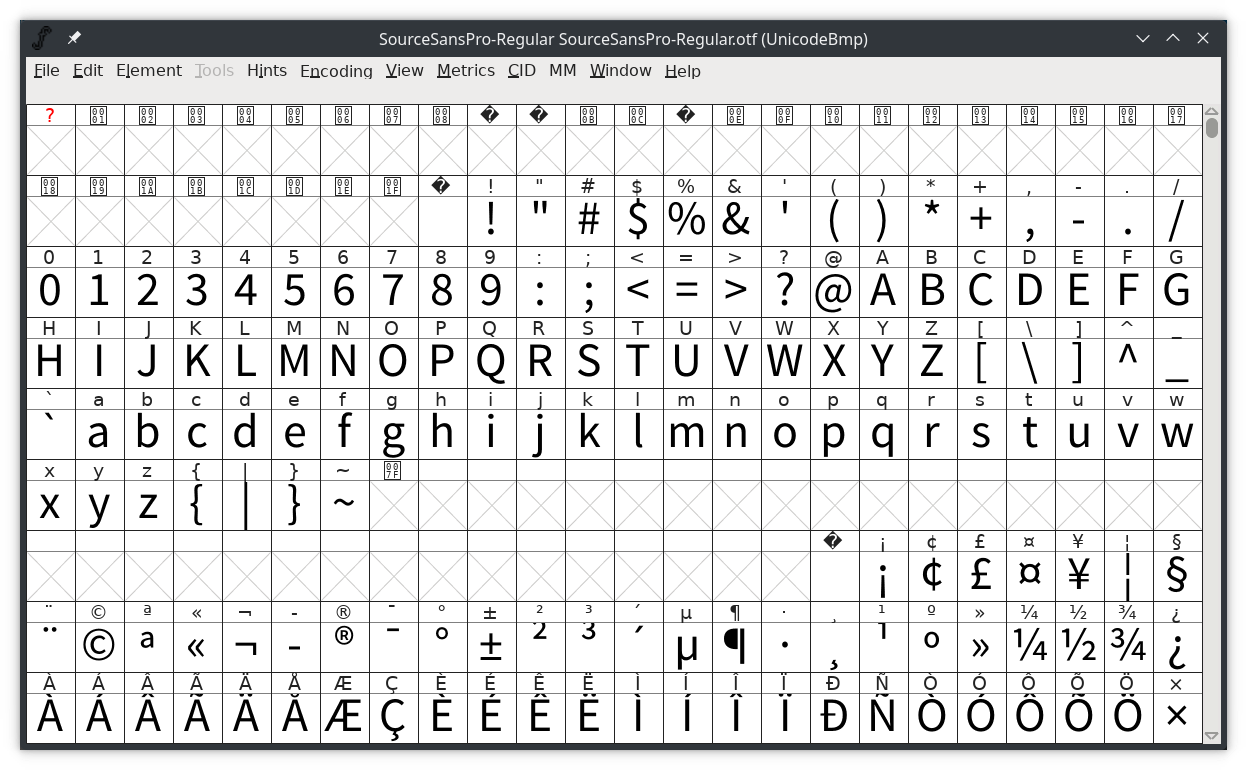Select the Ñ glyph cell
Image resolution: width=1247 pixels, height=770 pixels.
[883, 718]
